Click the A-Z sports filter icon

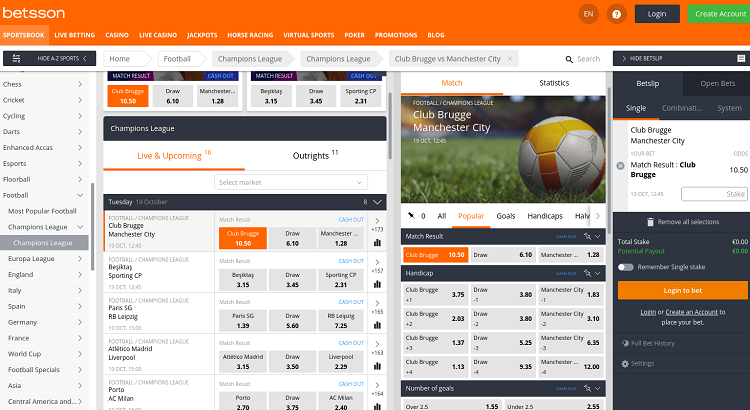(x=16, y=58)
